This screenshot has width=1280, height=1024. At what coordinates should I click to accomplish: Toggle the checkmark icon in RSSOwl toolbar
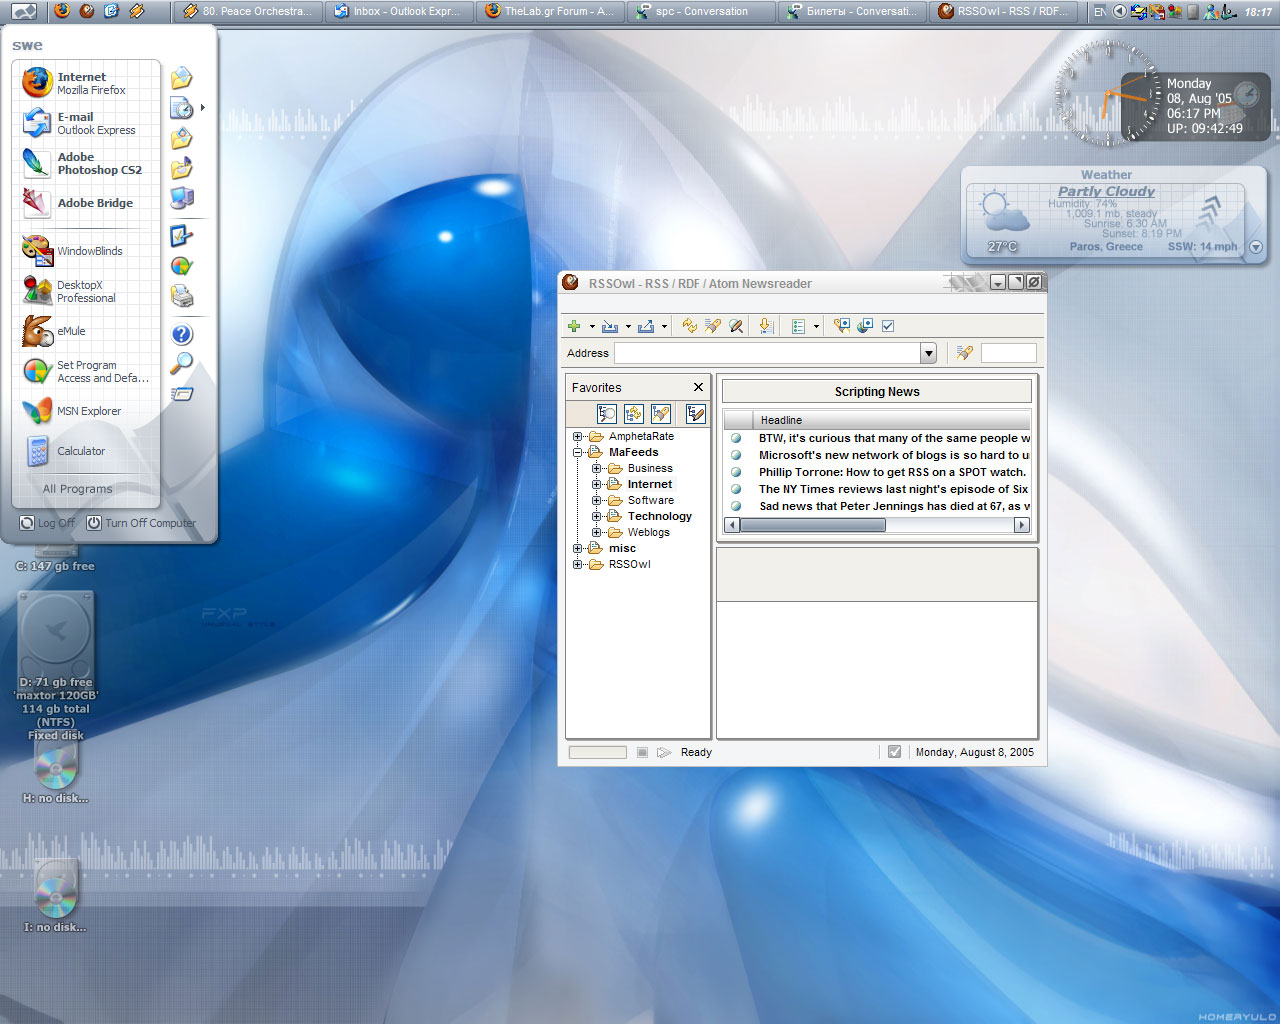888,326
